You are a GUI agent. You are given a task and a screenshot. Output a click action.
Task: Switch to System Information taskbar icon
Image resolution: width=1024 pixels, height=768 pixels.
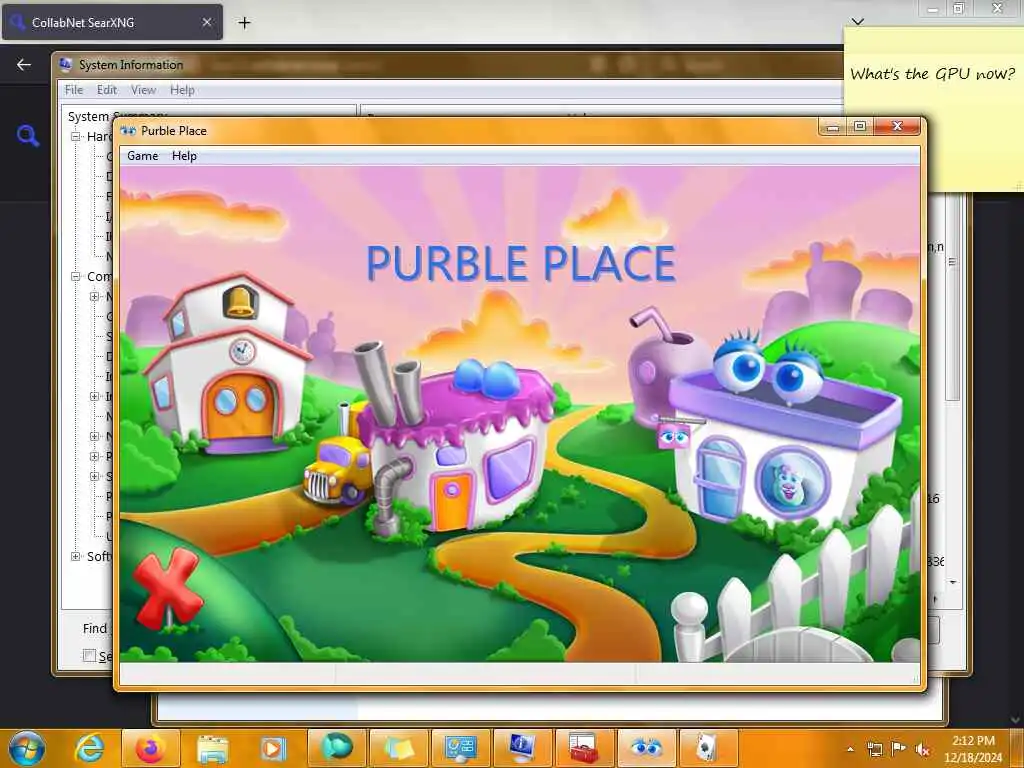(522, 748)
